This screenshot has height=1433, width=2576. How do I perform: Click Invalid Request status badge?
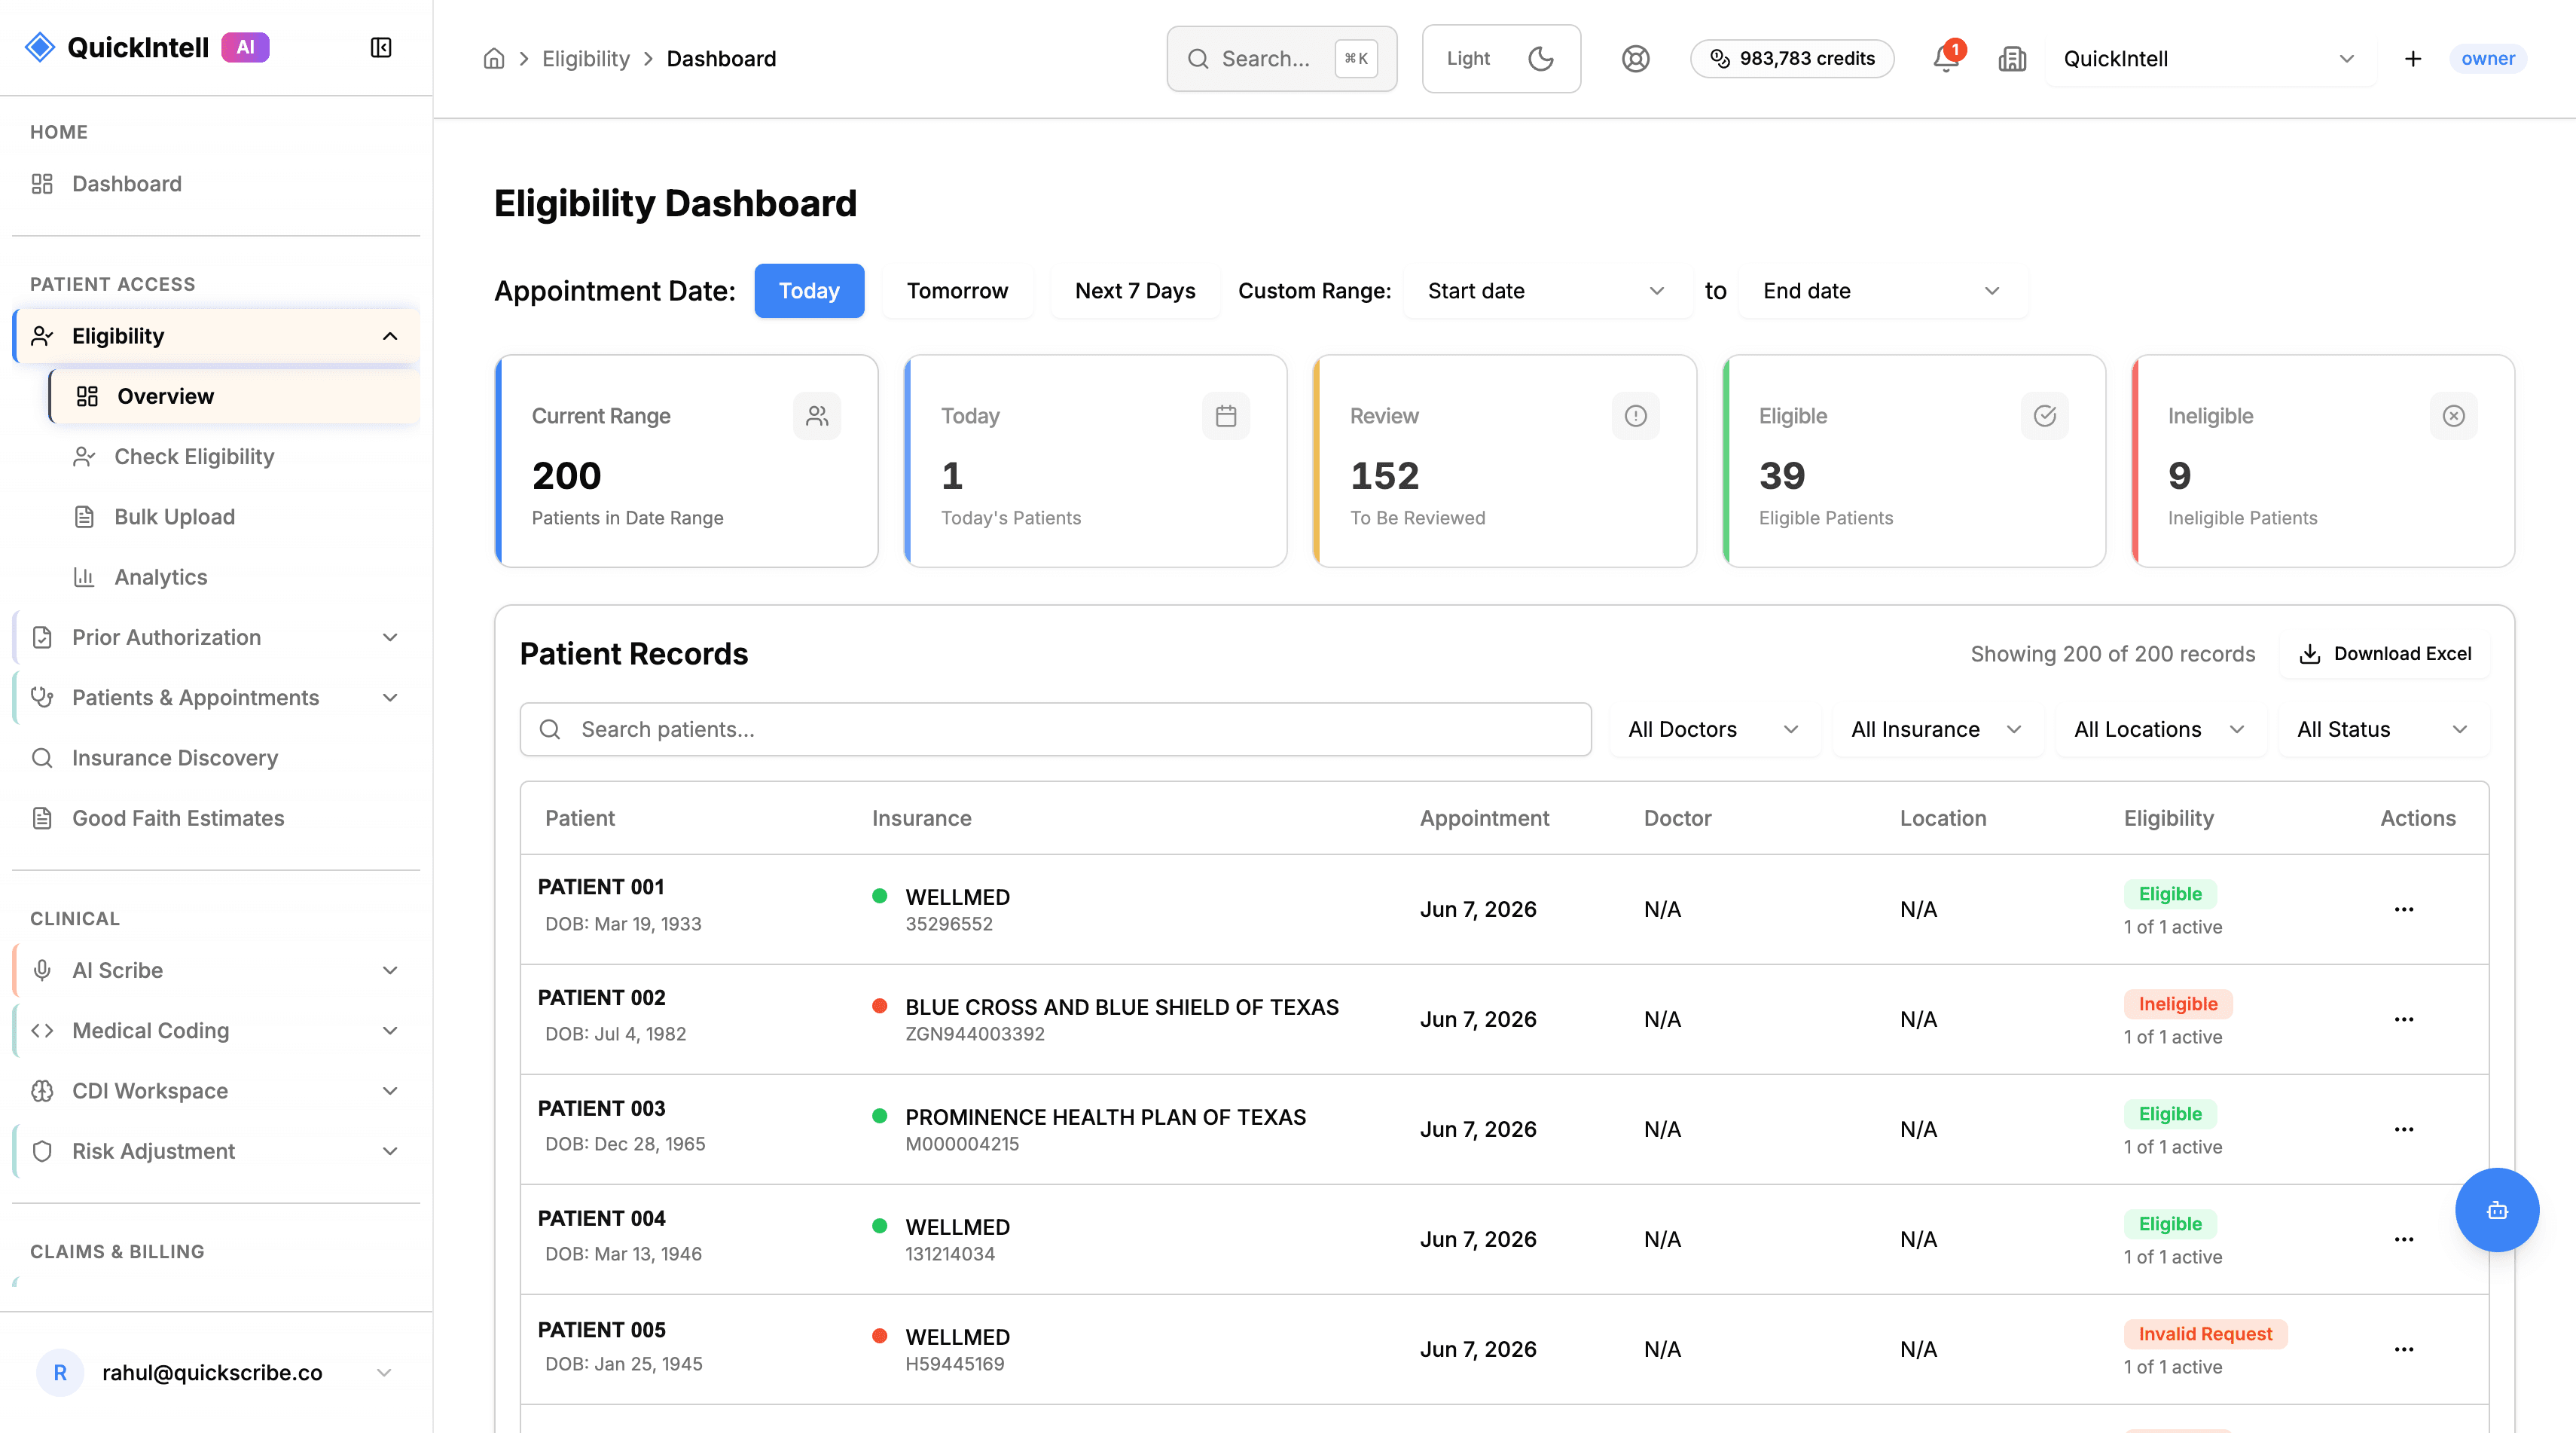[x=2205, y=1334]
